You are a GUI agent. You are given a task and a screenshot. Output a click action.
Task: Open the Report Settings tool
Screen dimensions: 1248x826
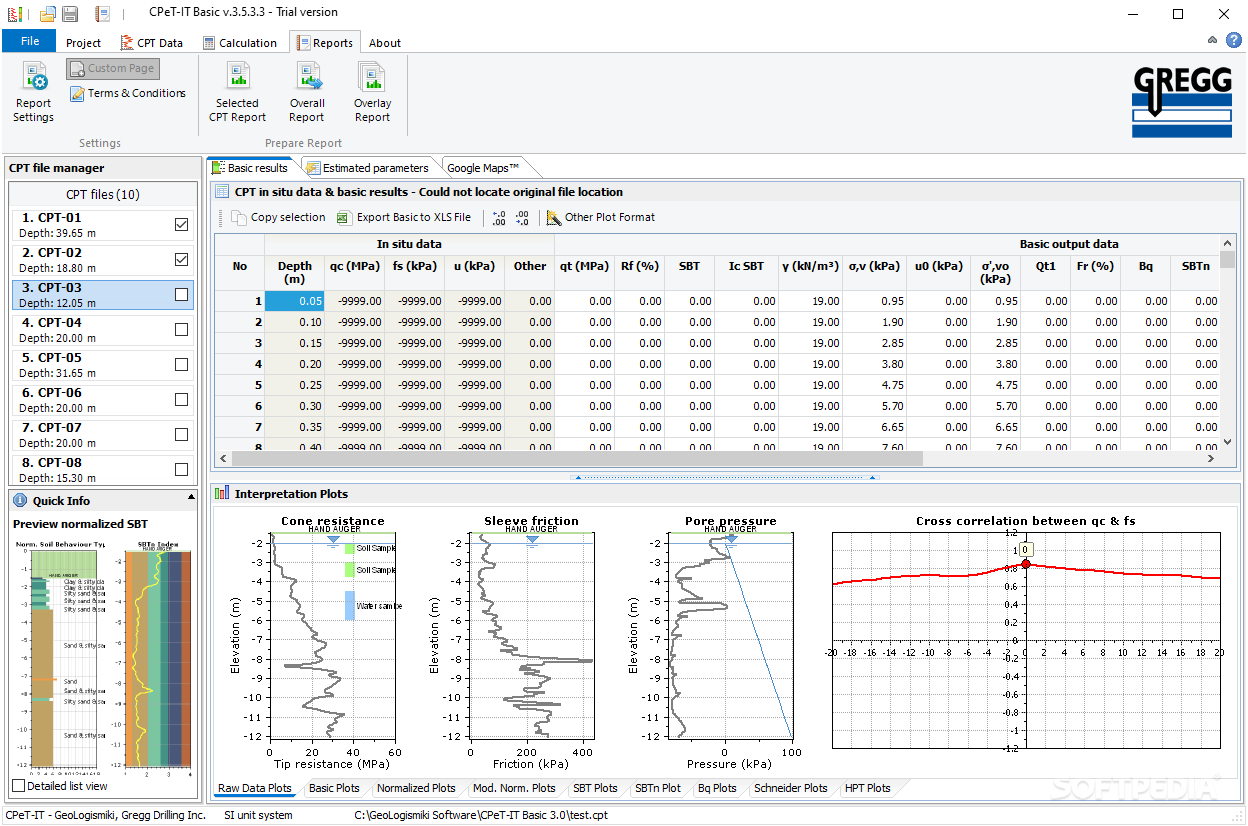click(x=34, y=93)
